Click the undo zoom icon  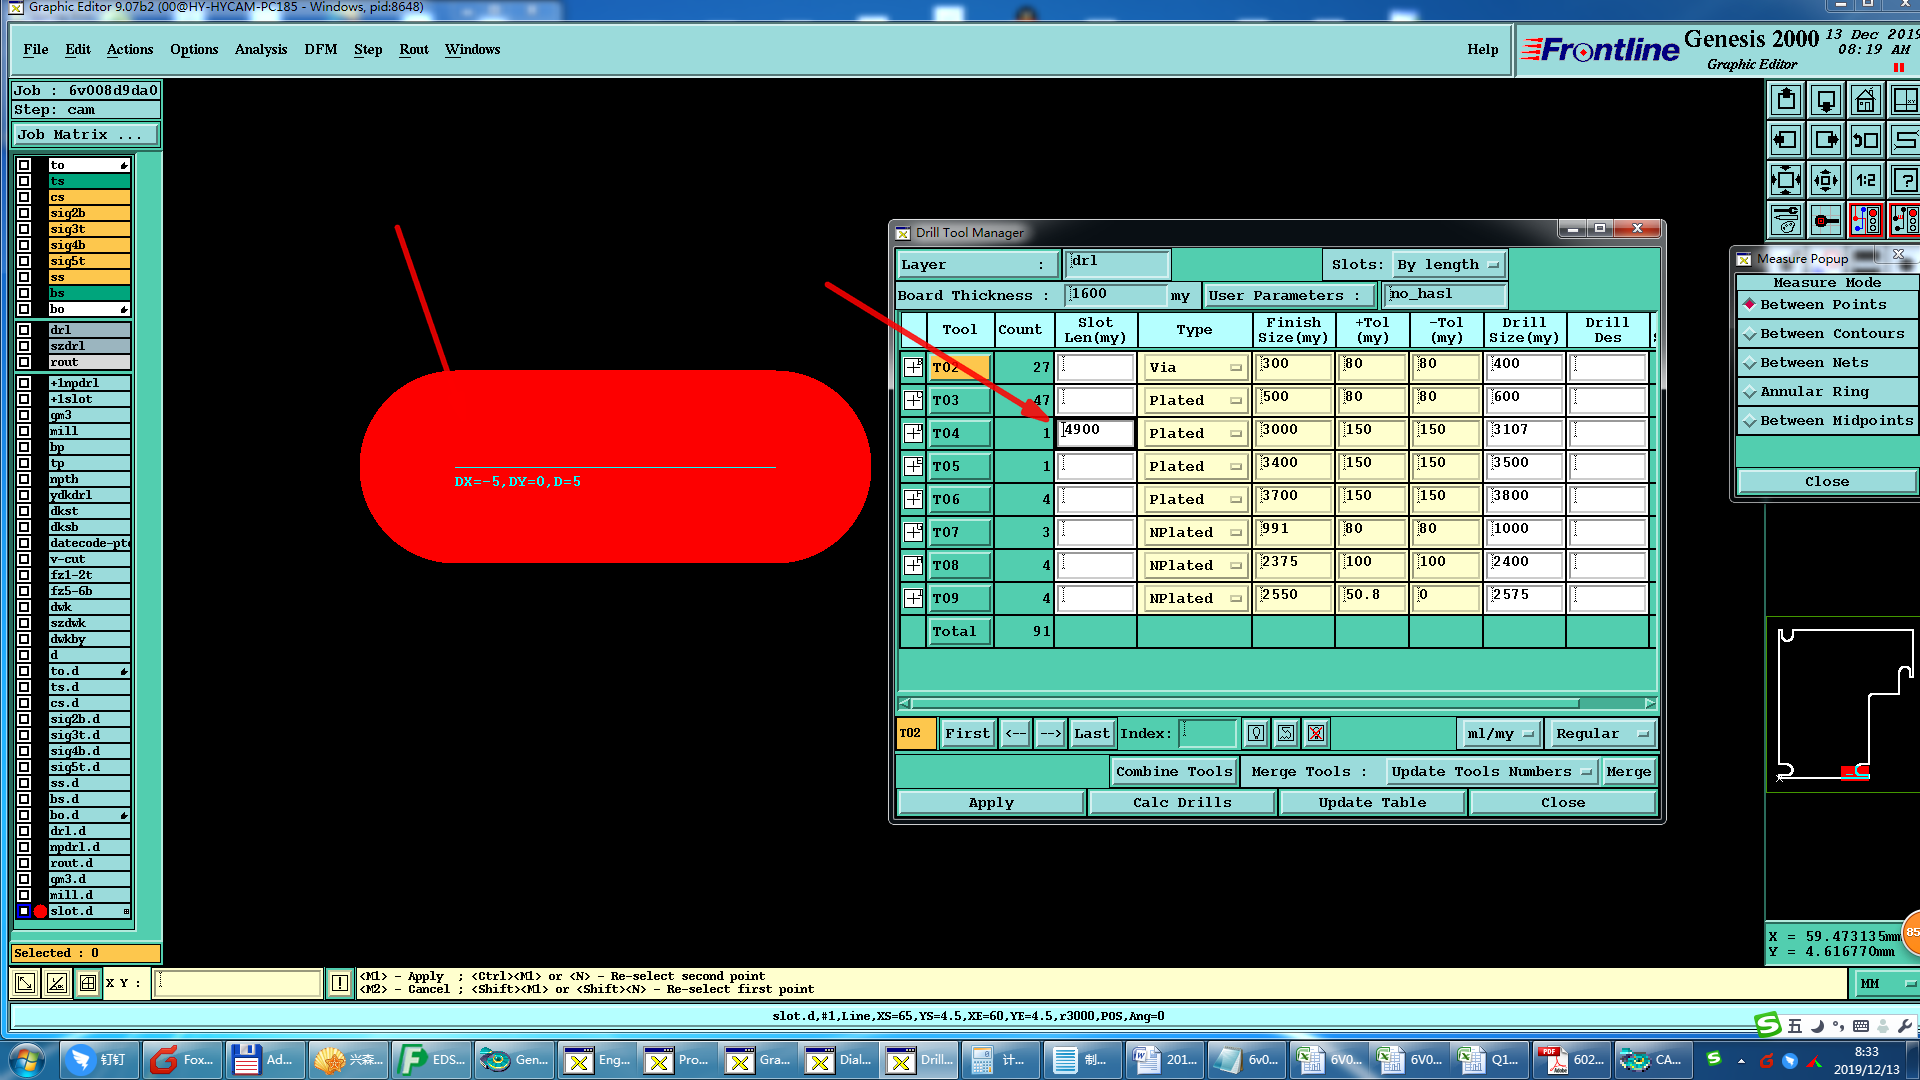(1865, 141)
